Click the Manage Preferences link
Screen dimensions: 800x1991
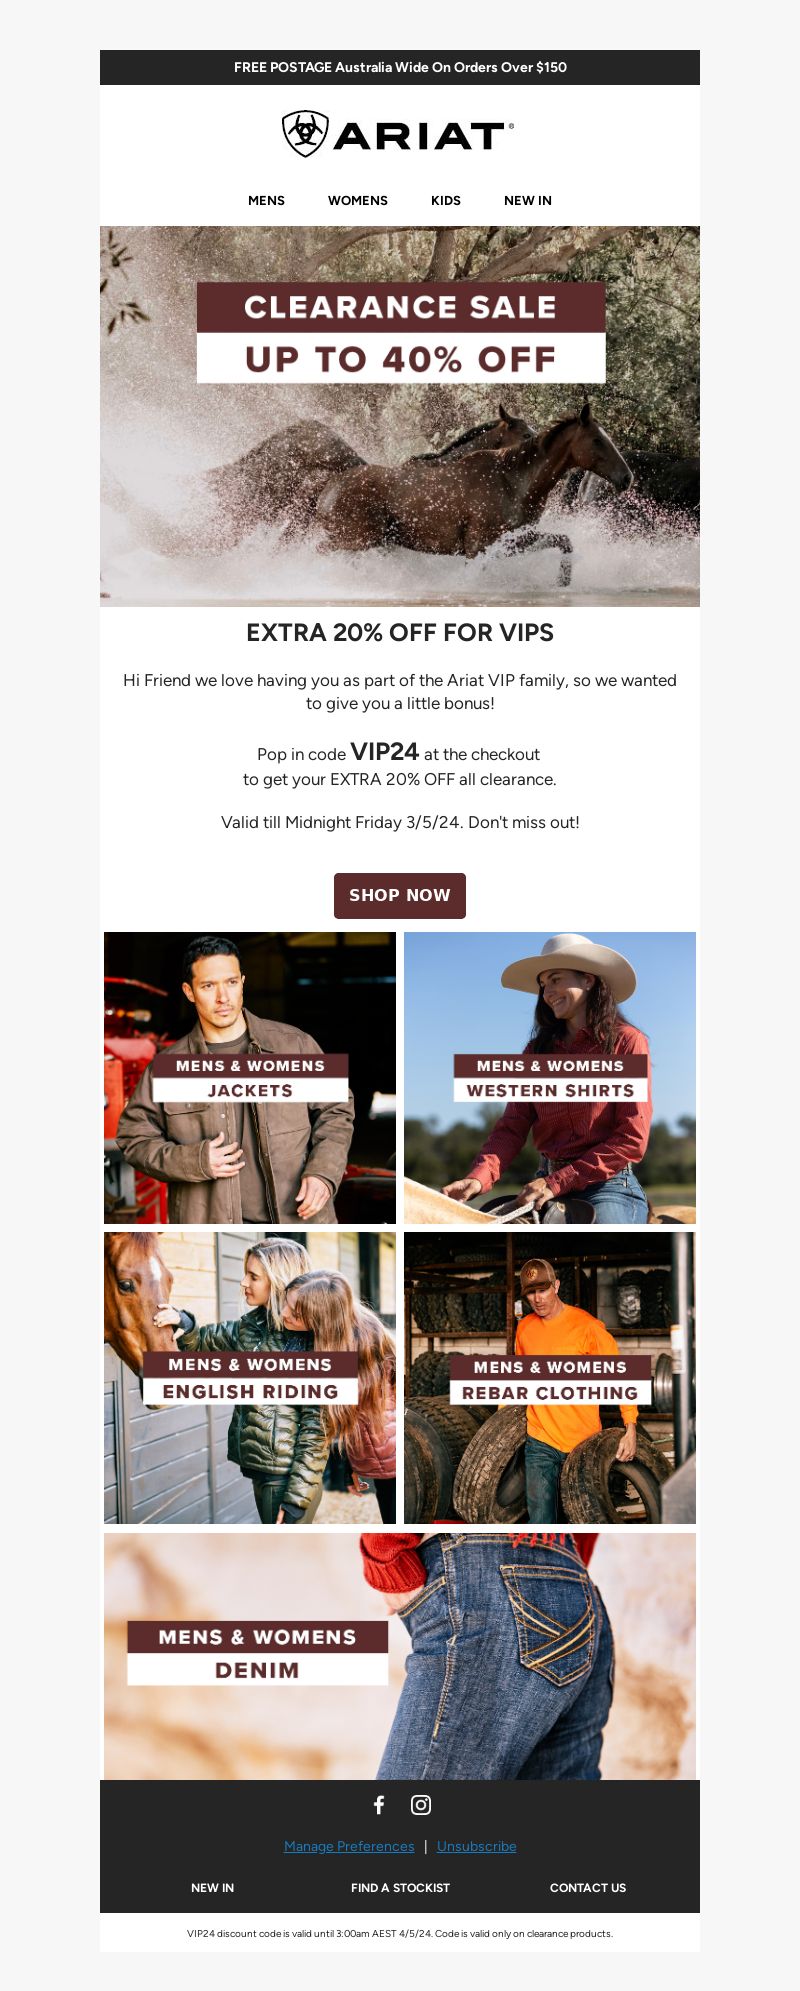coord(349,1846)
